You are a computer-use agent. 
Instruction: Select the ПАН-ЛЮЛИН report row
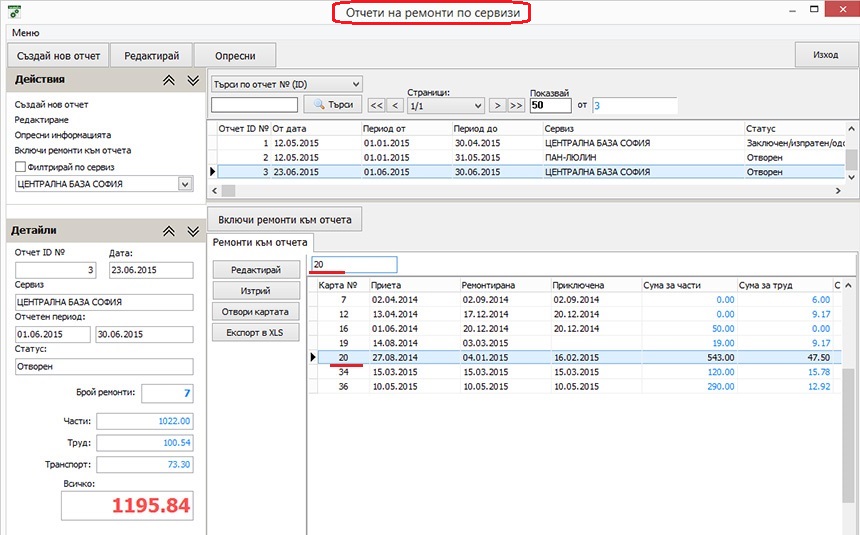pyautogui.click(x=530, y=157)
